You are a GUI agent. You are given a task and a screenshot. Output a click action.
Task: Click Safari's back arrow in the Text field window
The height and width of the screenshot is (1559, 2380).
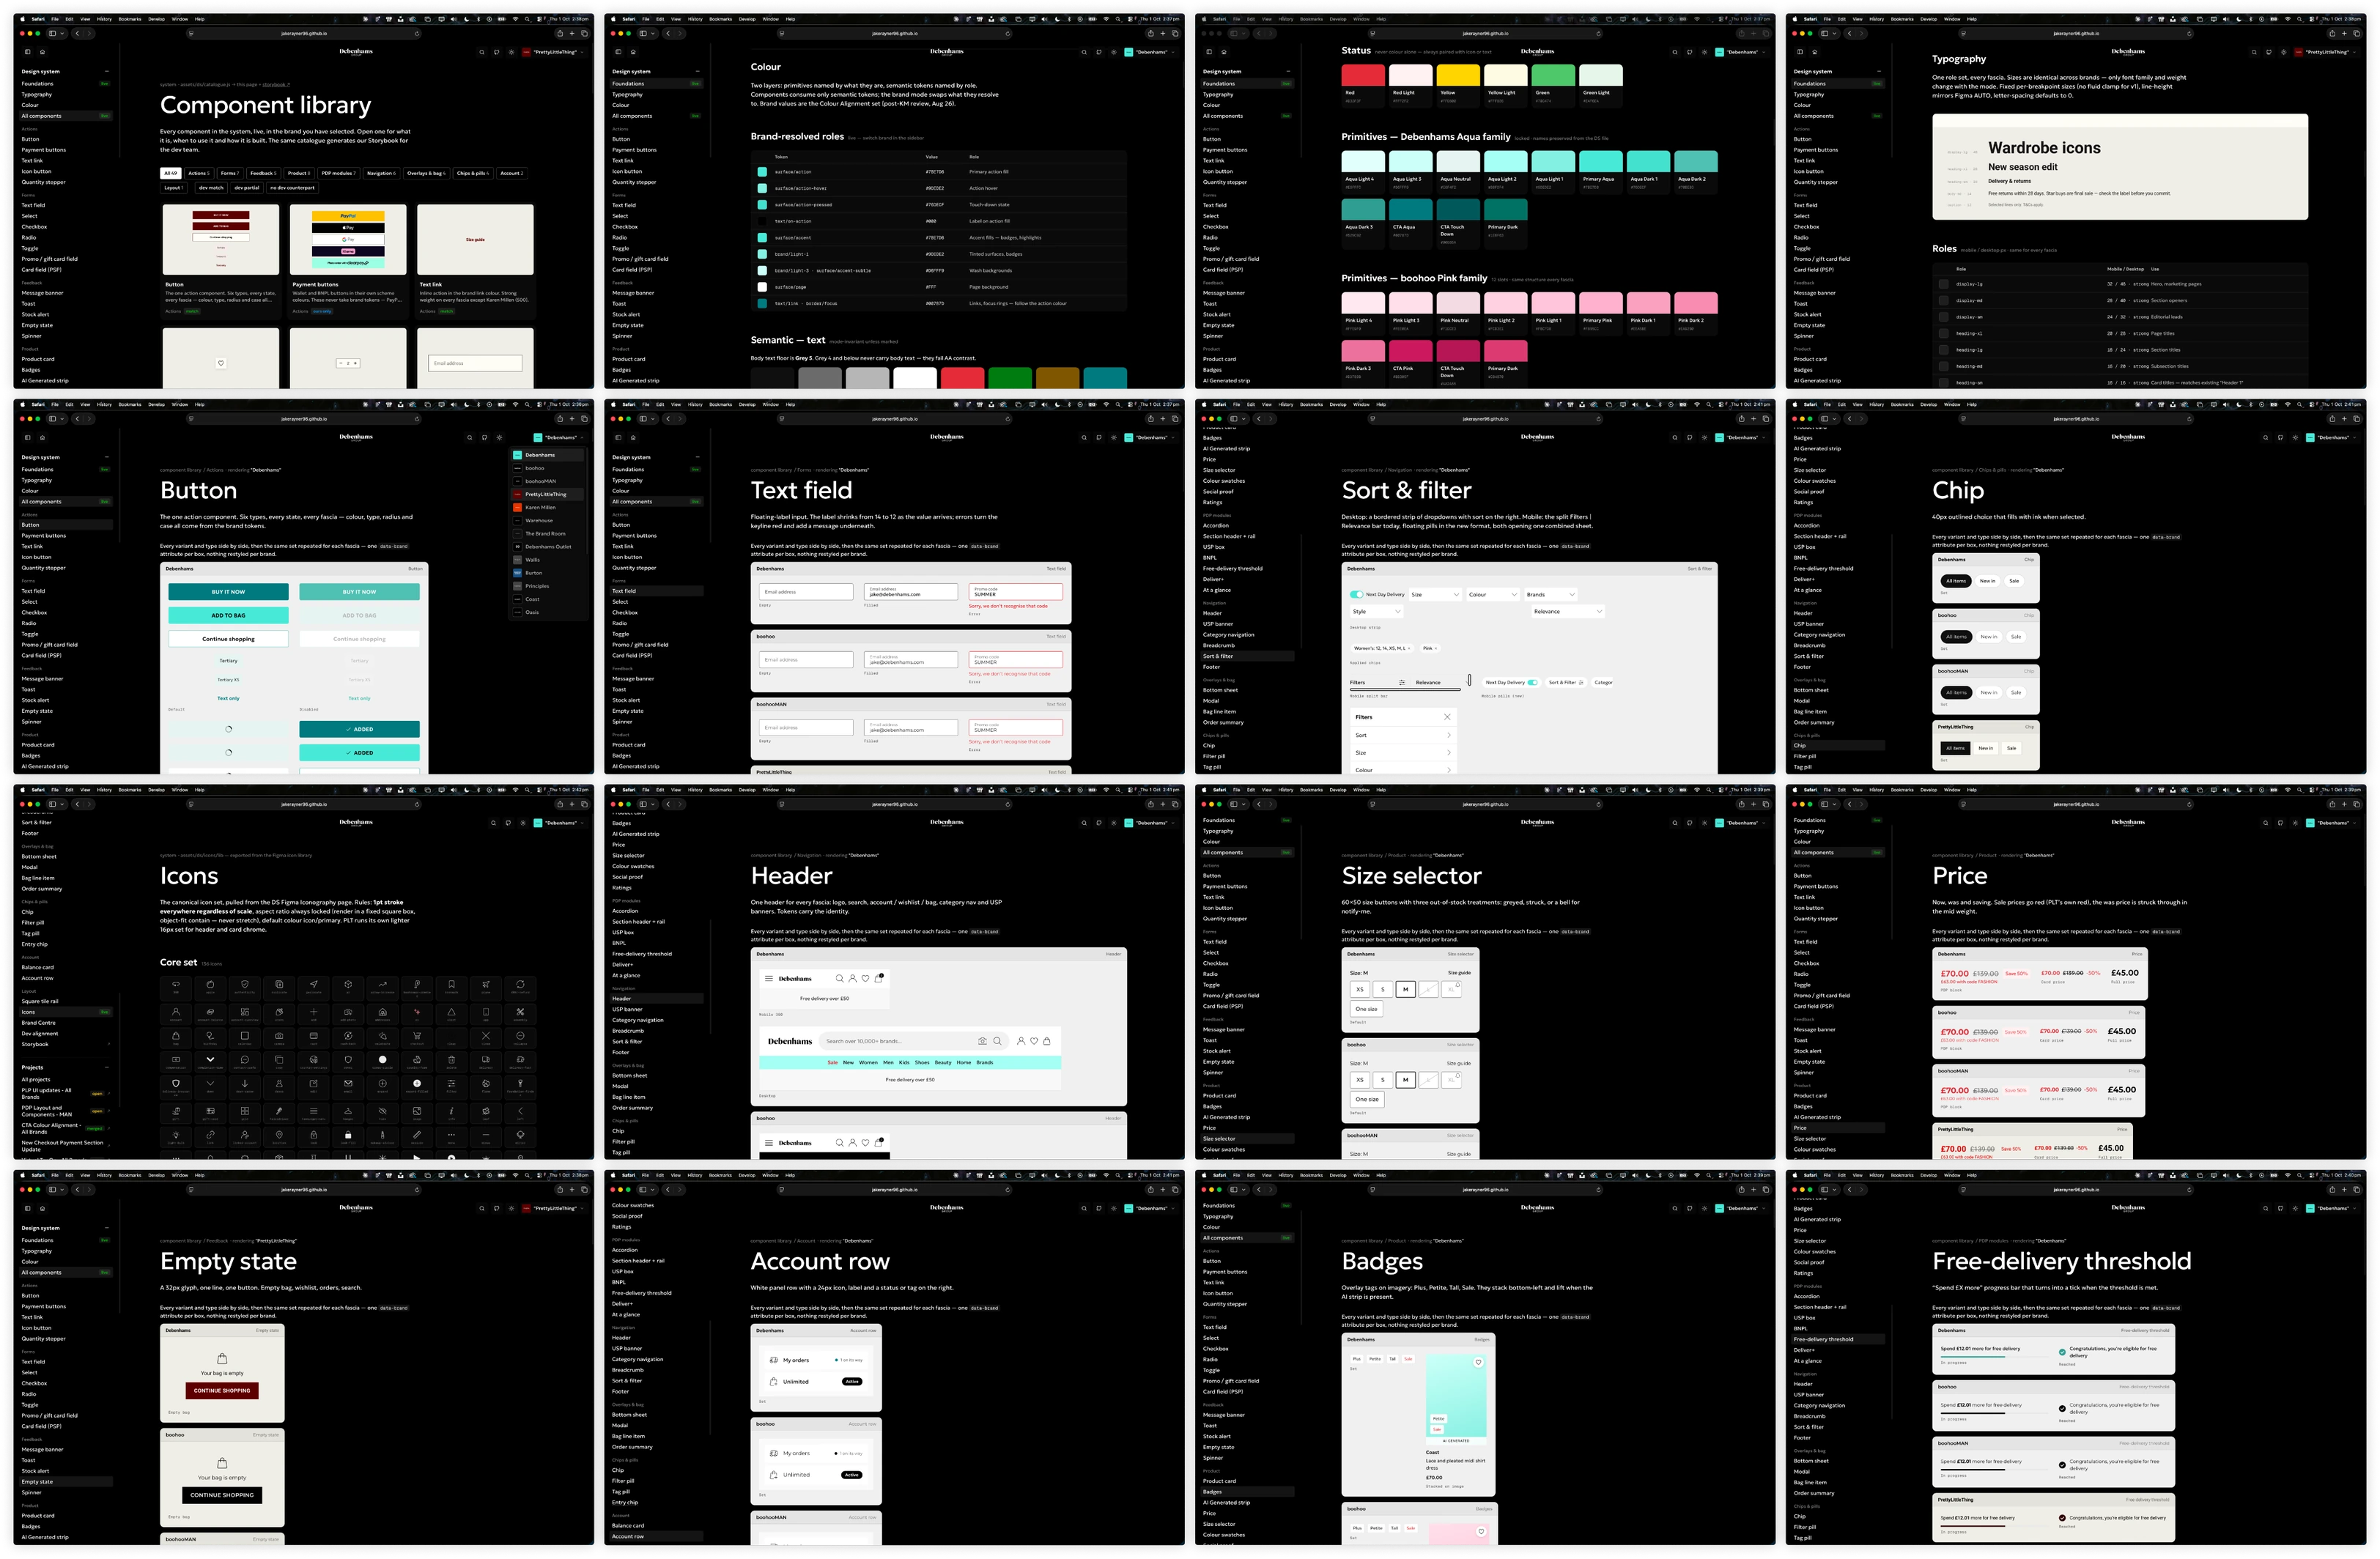pyautogui.click(x=670, y=419)
